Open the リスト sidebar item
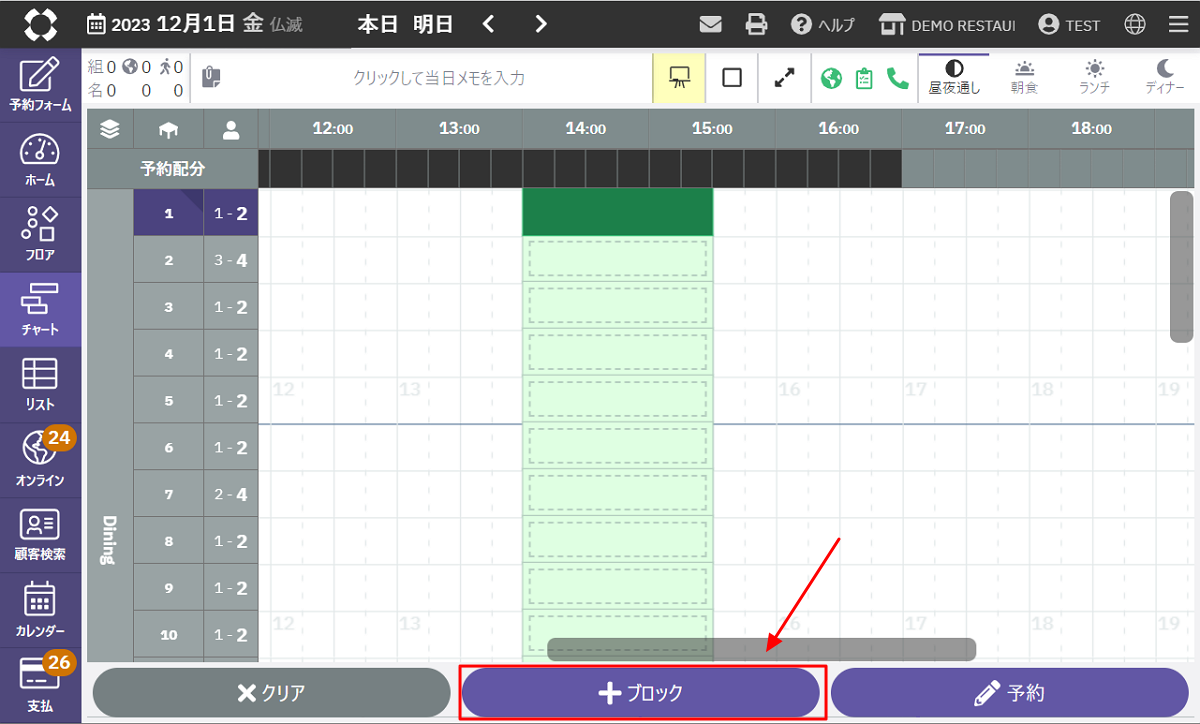Image resolution: width=1200 pixels, height=724 pixels. 40,385
